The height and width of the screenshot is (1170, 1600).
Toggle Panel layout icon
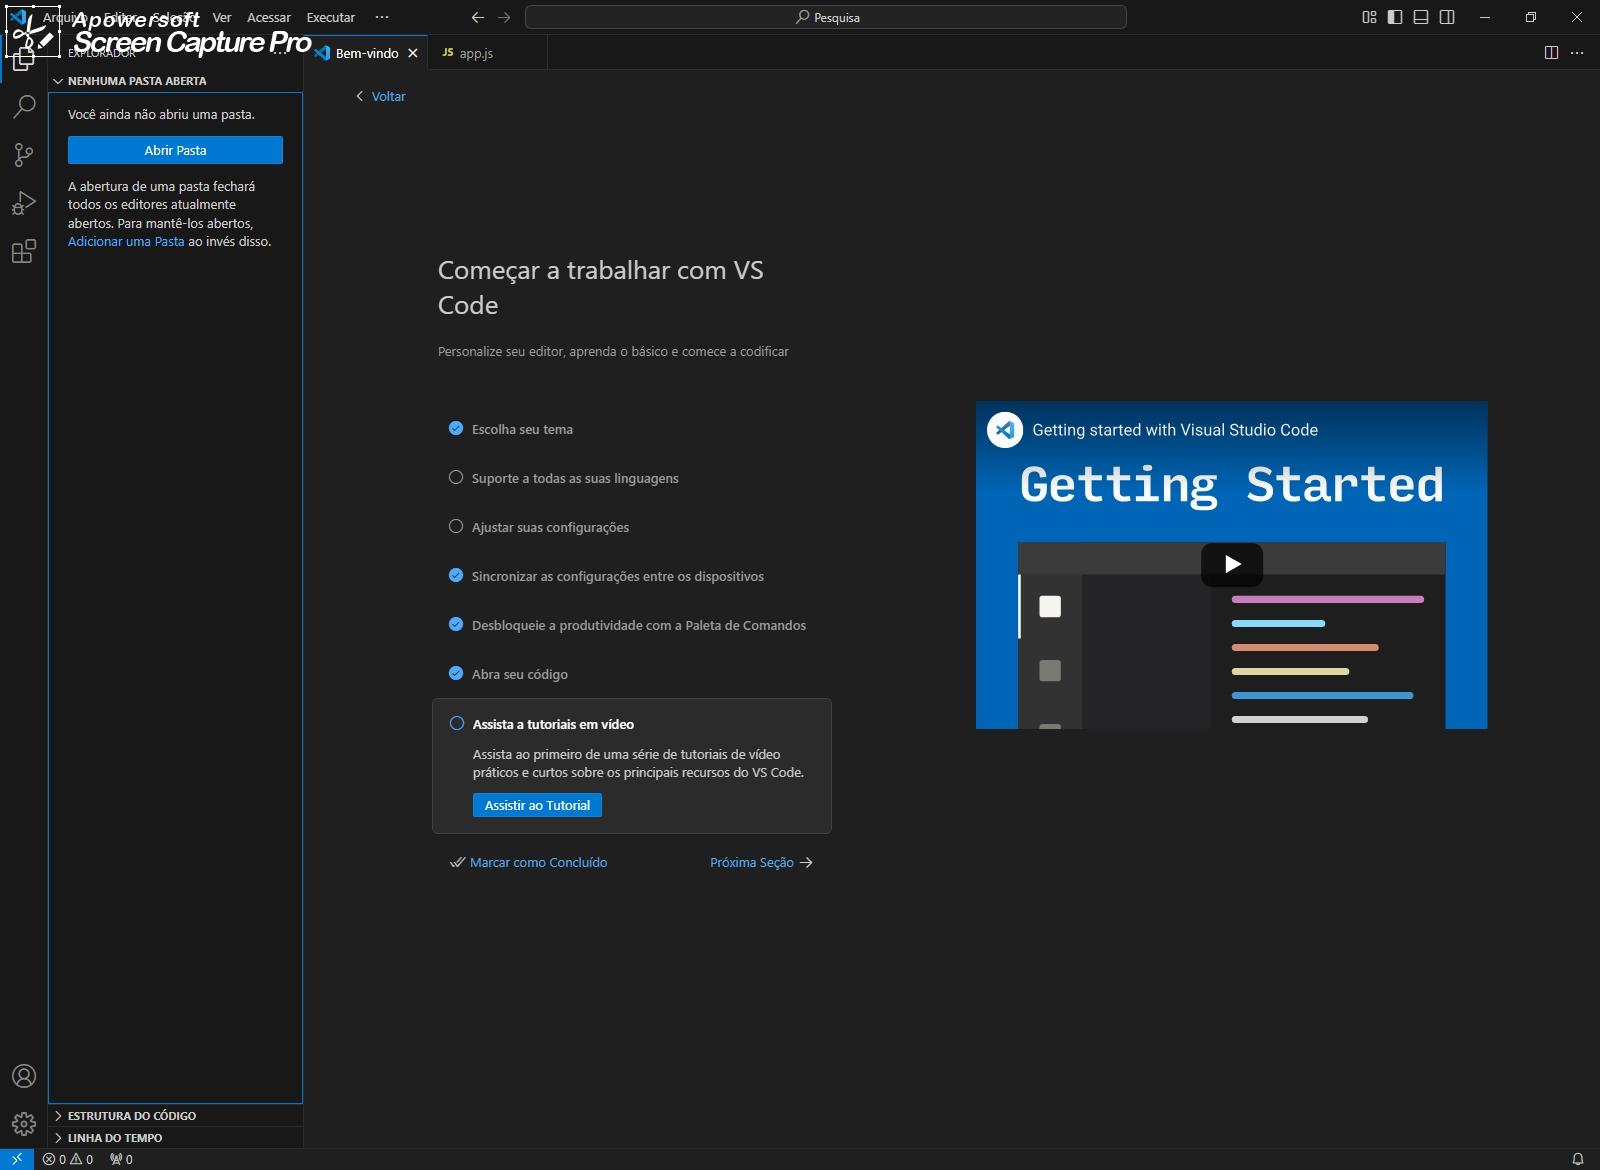pos(1421,17)
